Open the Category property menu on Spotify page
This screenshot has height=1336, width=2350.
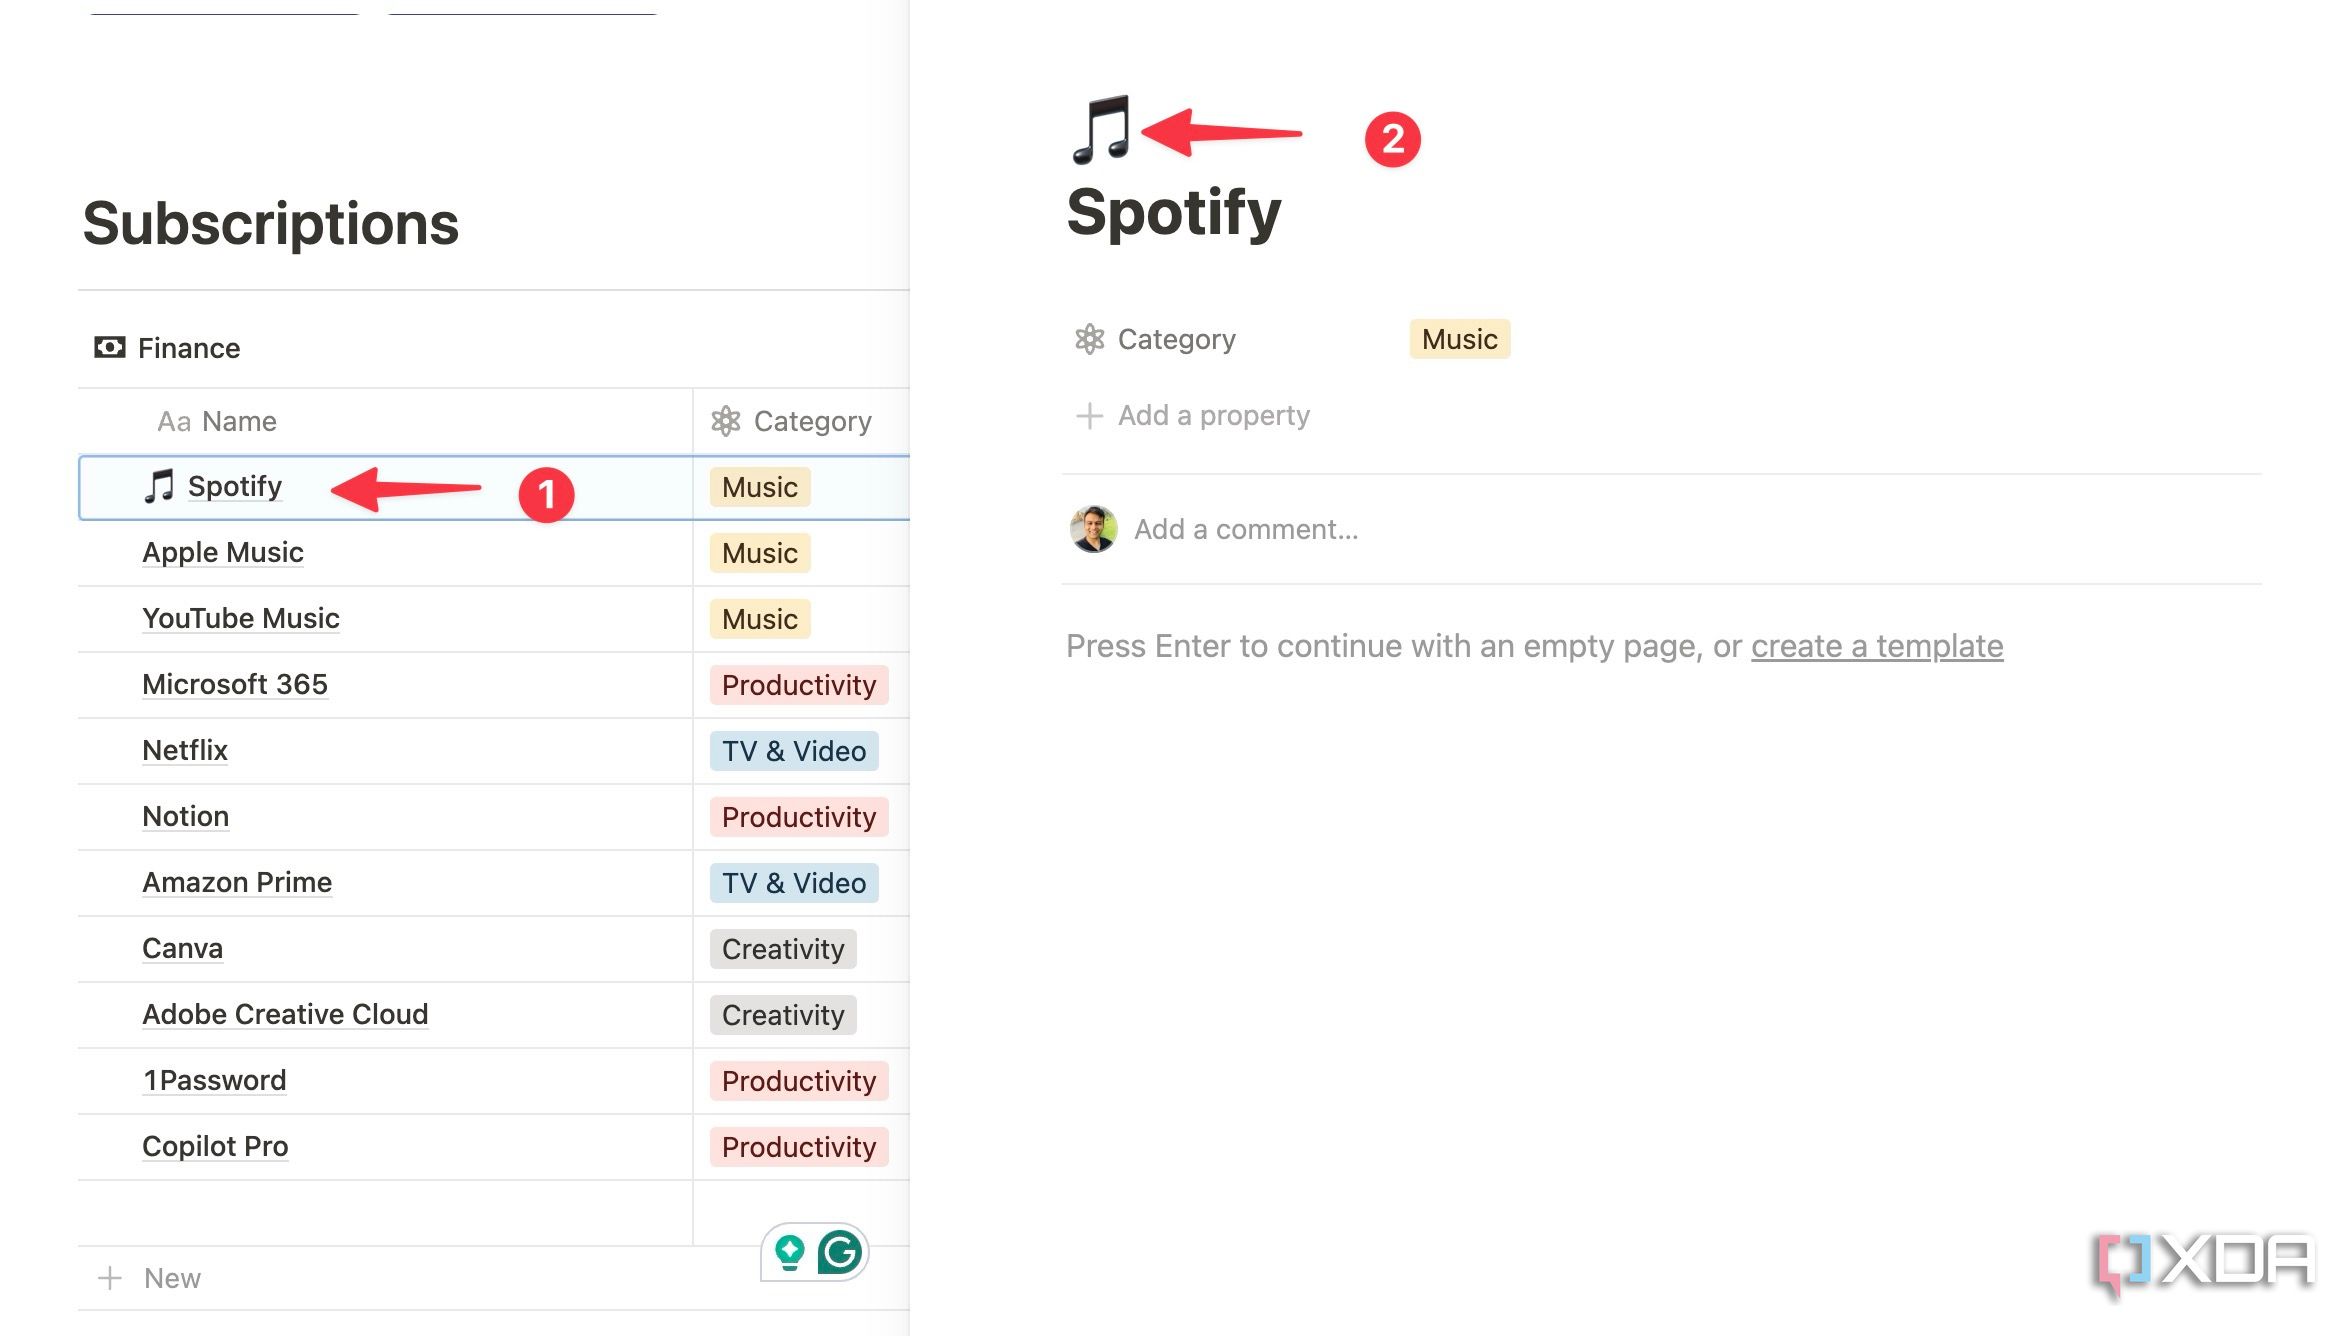coord(1175,339)
